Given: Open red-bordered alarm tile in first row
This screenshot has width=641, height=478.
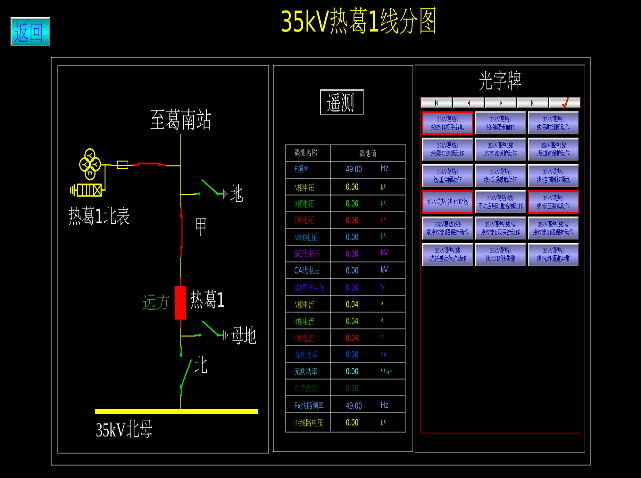Looking at the screenshot, I should [447, 123].
